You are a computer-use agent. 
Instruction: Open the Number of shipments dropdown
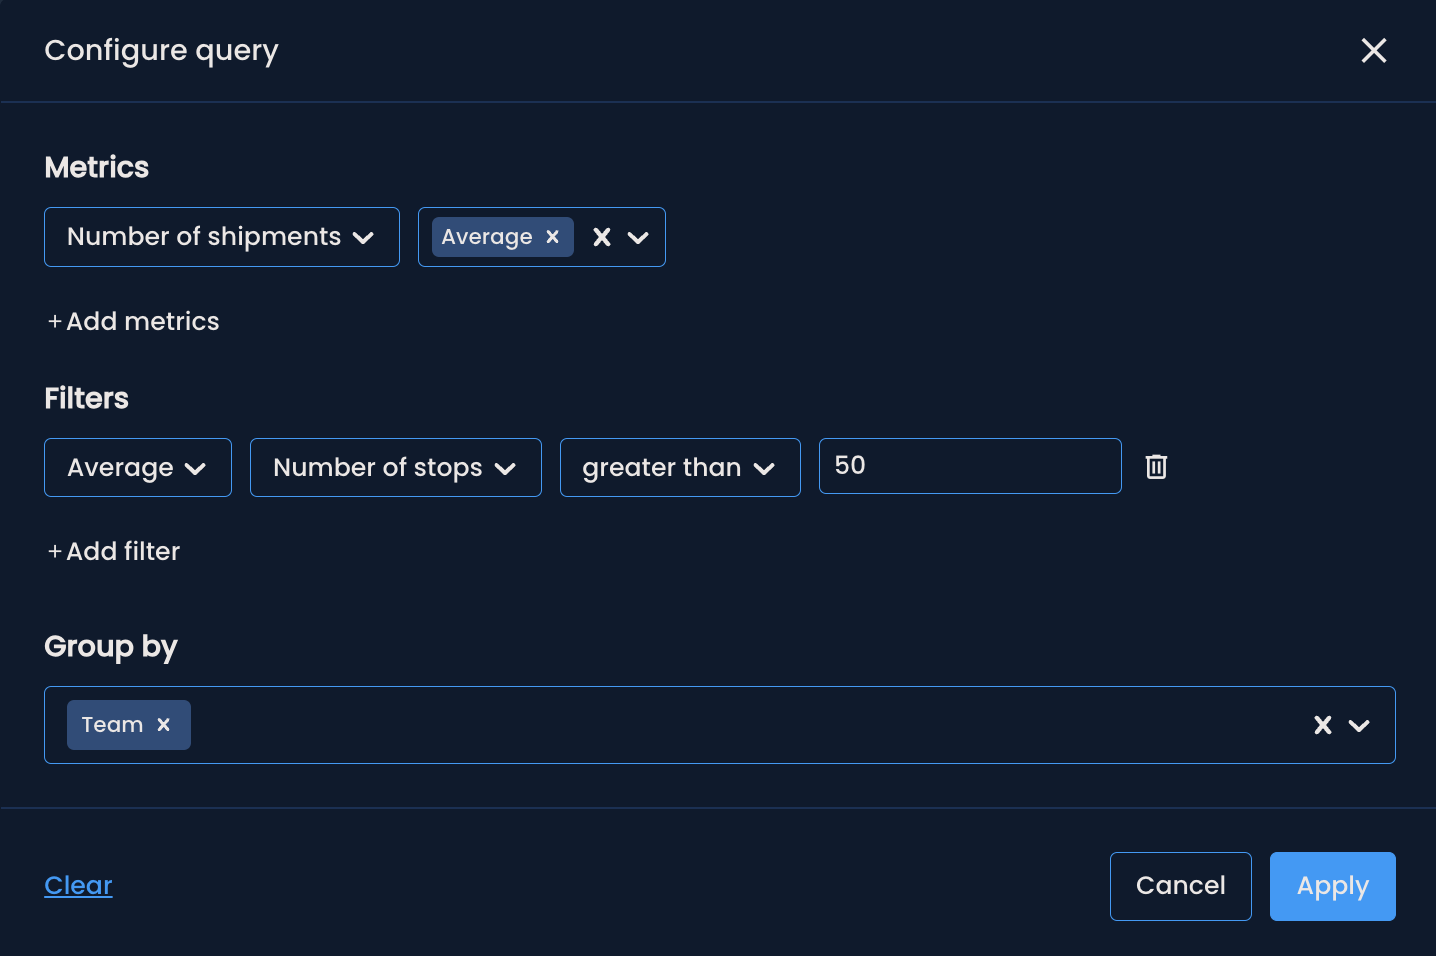tap(221, 237)
